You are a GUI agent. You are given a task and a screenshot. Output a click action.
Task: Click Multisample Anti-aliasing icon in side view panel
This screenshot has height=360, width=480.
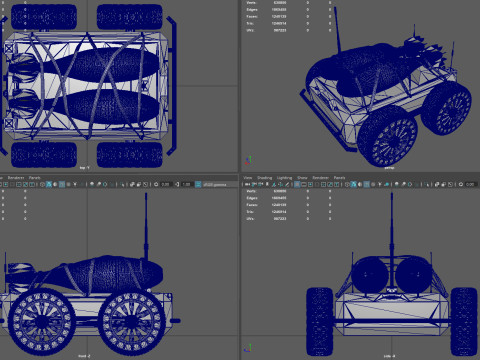[x=410, y=184]
